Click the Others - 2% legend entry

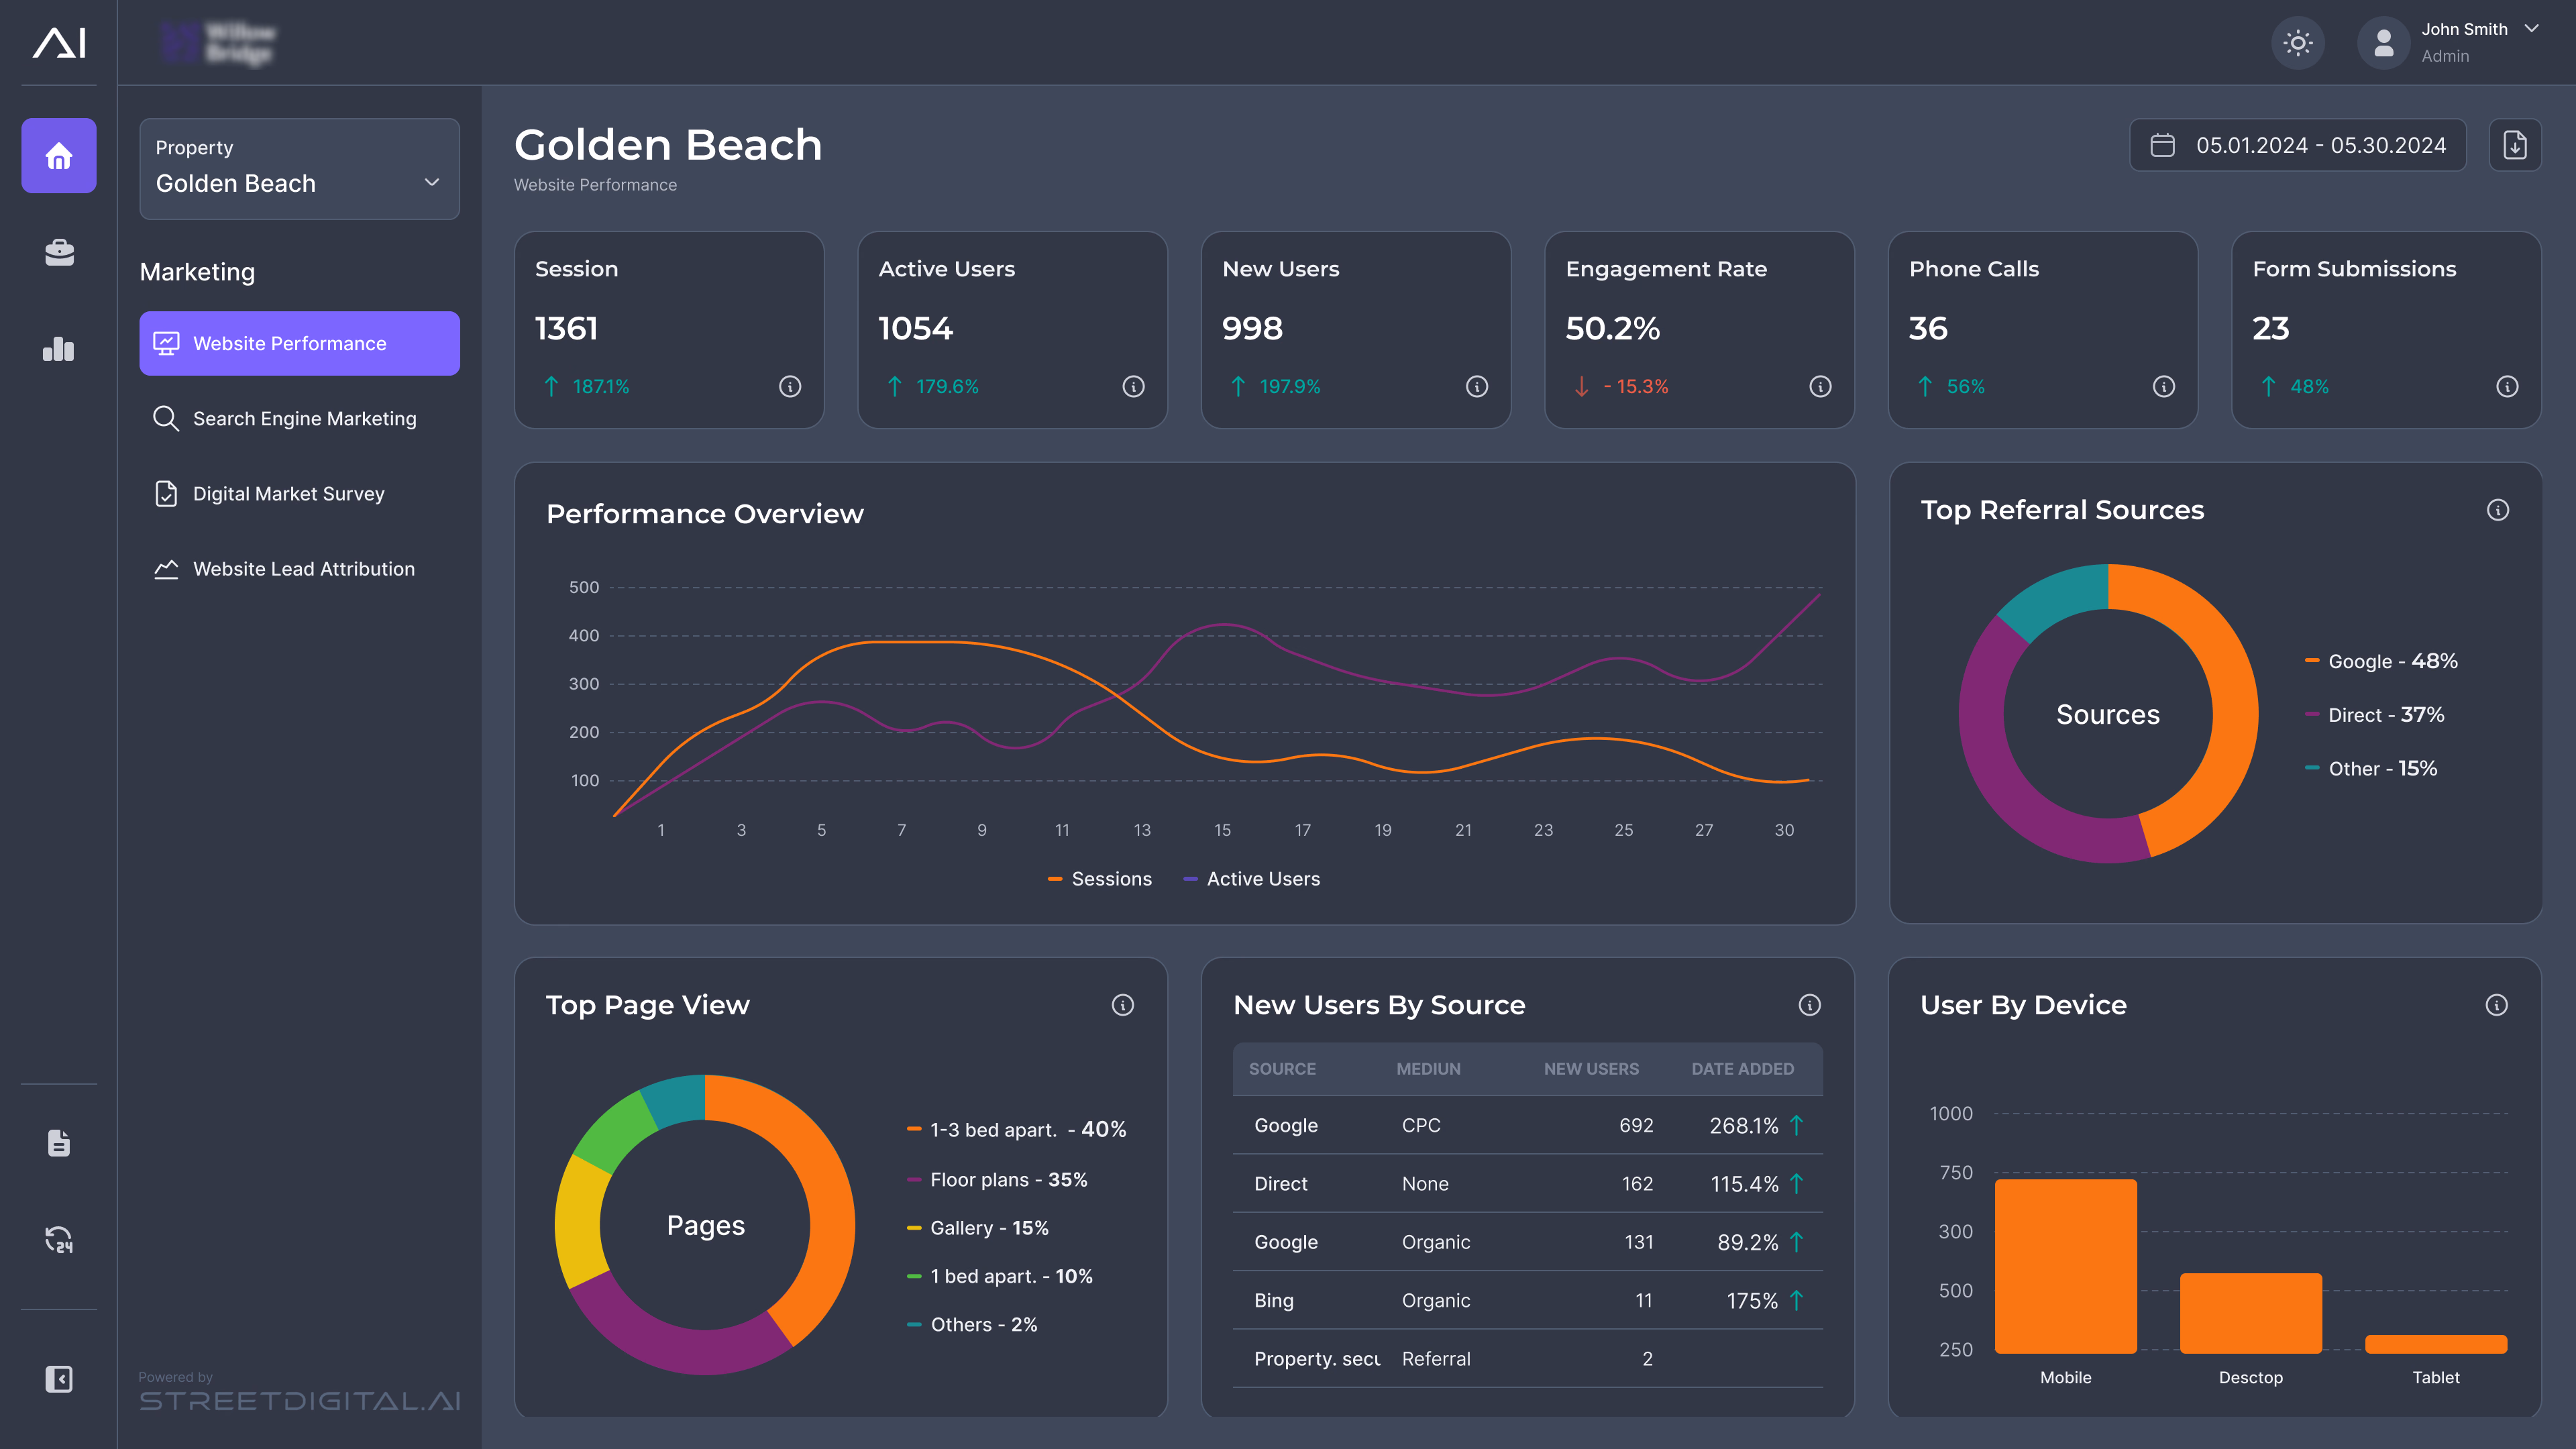(x=972, y=1325)
